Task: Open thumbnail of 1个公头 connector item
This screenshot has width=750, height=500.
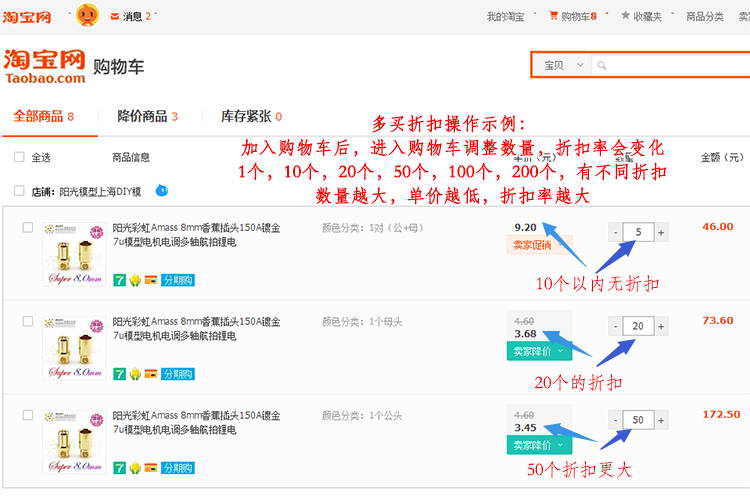Action: [74, 442]
